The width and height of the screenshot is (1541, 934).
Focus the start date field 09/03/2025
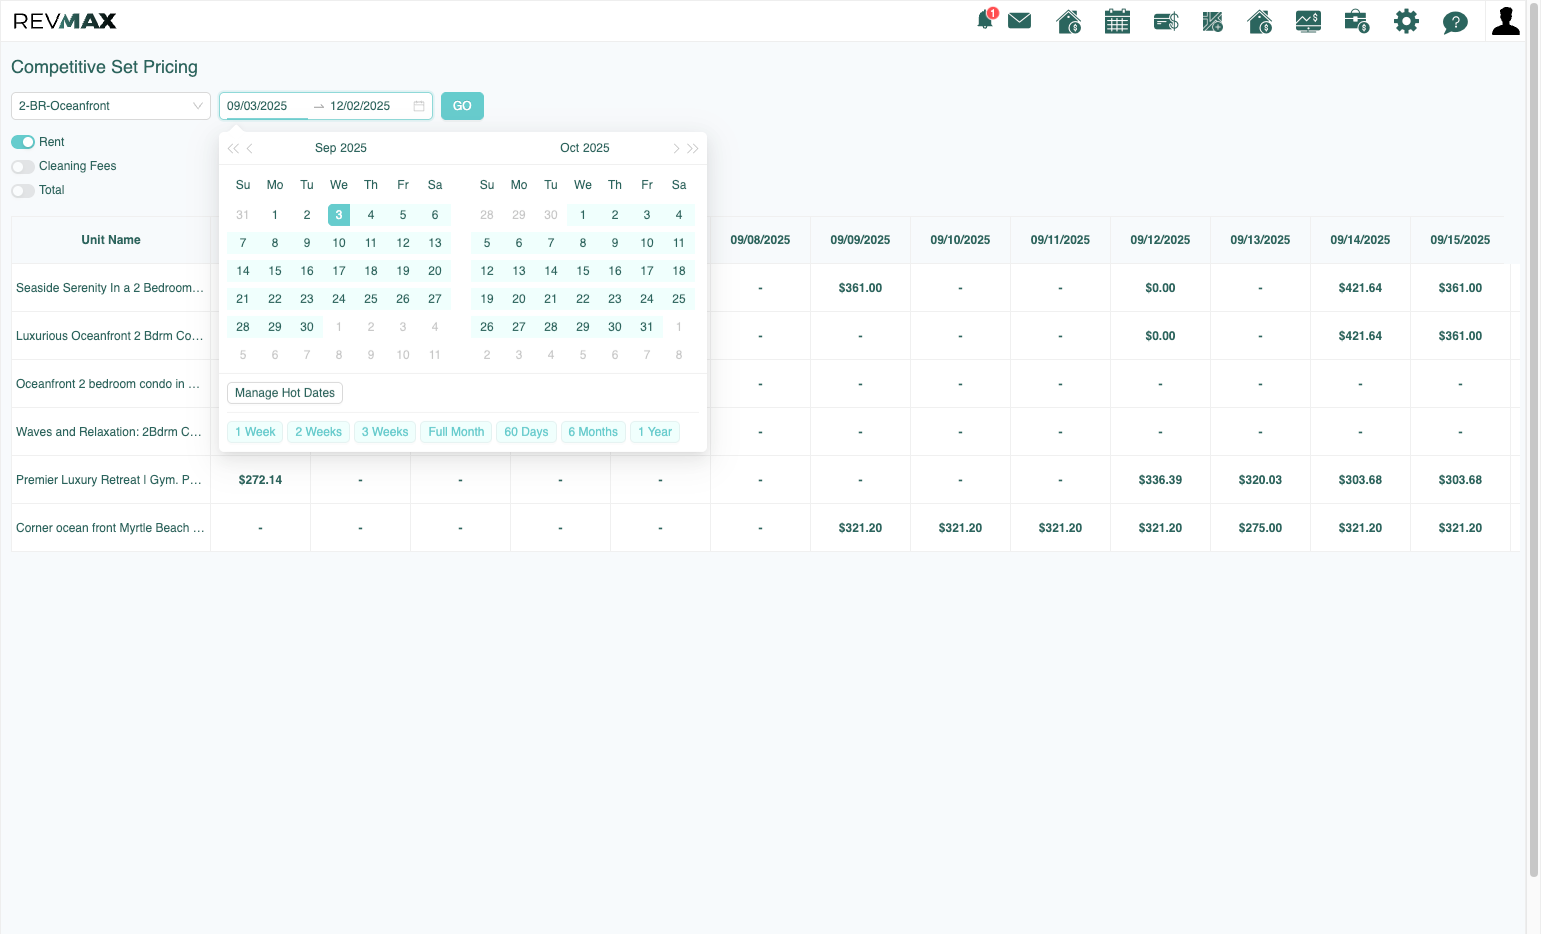265,106
